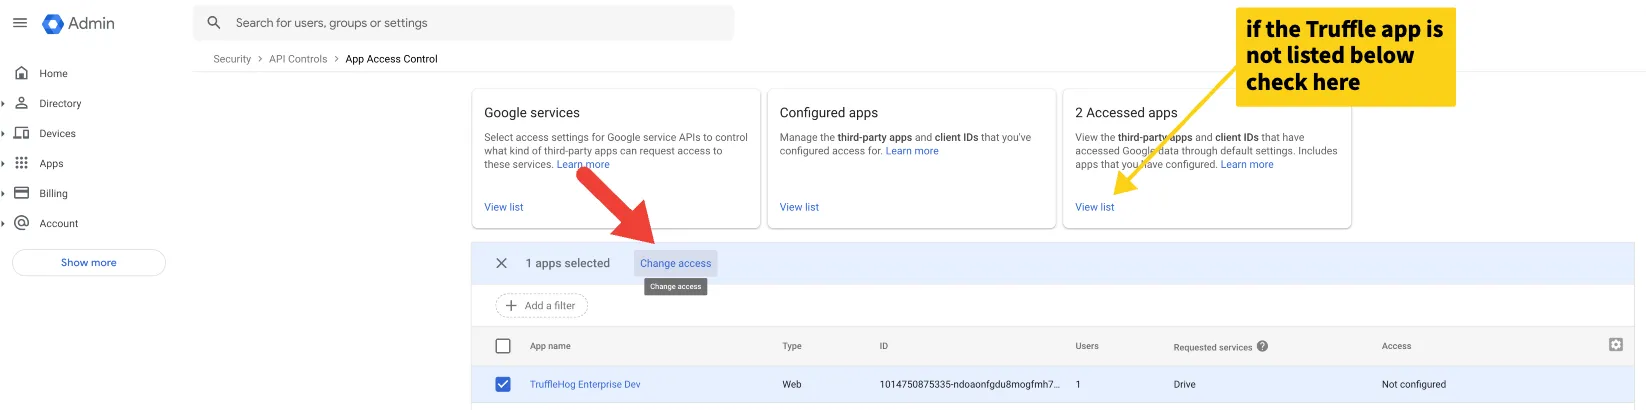Expand the Apps sidebar section arrow
The width and height of the screenshot is (1646, 410).
4,163
